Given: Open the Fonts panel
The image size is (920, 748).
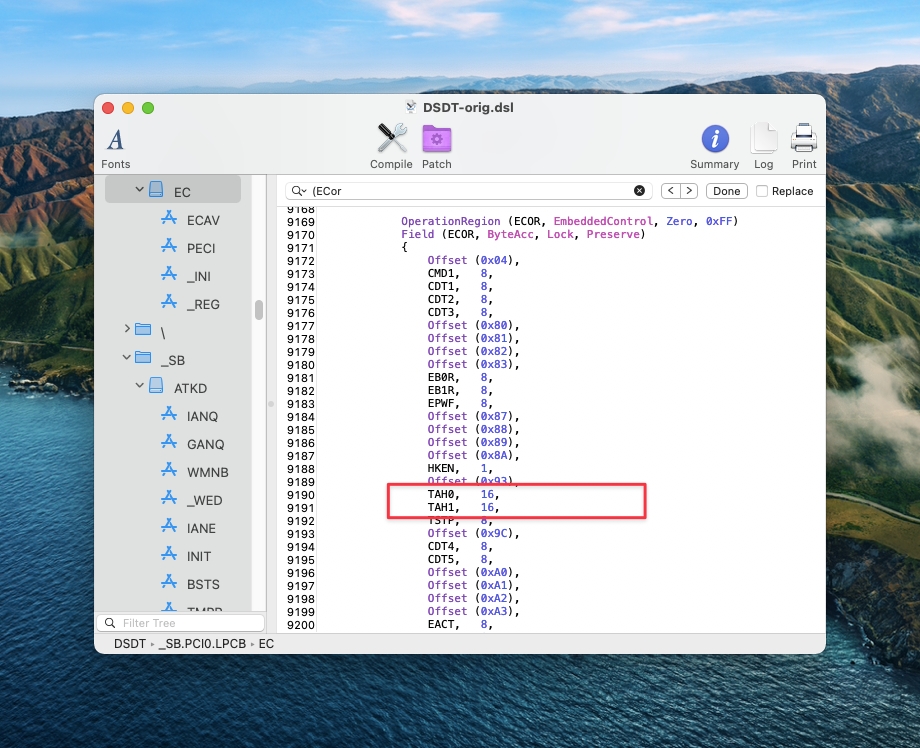Looking at the screenshot, I should (115, 146).
